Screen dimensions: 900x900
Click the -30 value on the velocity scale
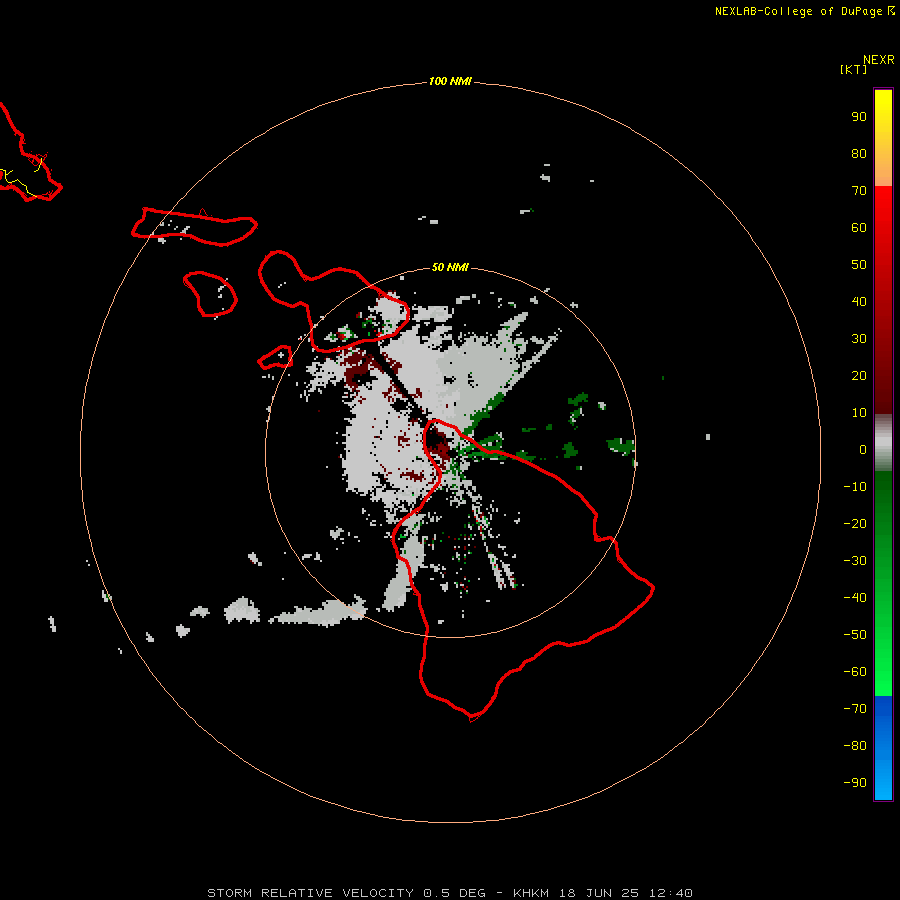coord(855,561)
